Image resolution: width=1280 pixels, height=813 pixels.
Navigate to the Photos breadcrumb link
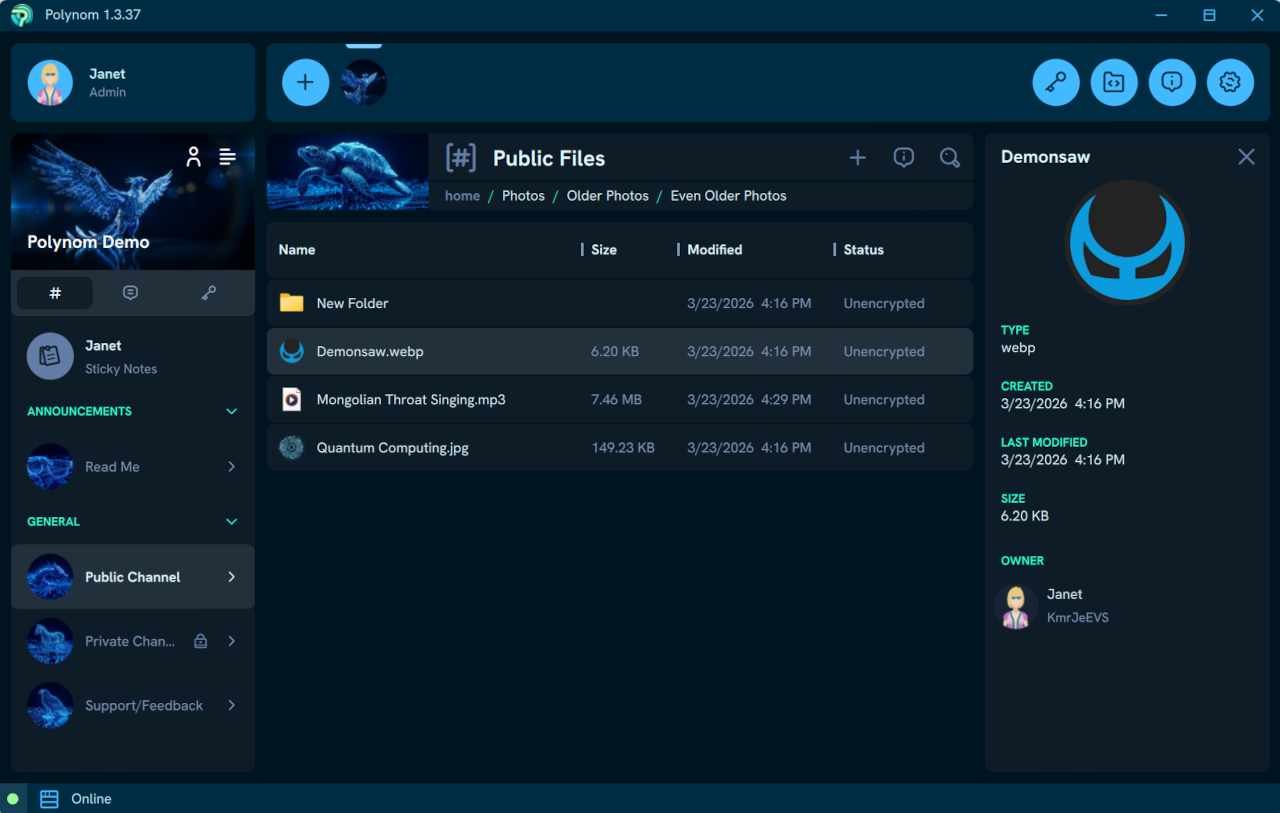click(523, 196)
